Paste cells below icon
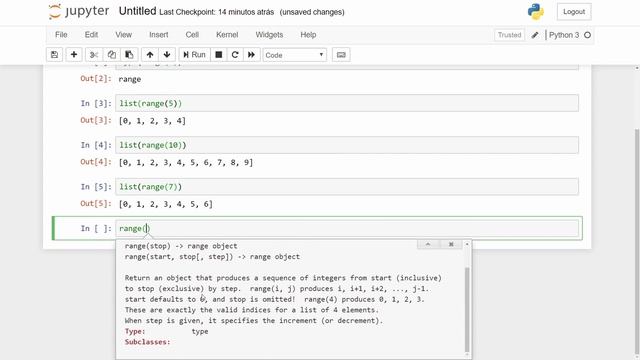Viewport: 640px width, 360px height. [x=129, y=55]
